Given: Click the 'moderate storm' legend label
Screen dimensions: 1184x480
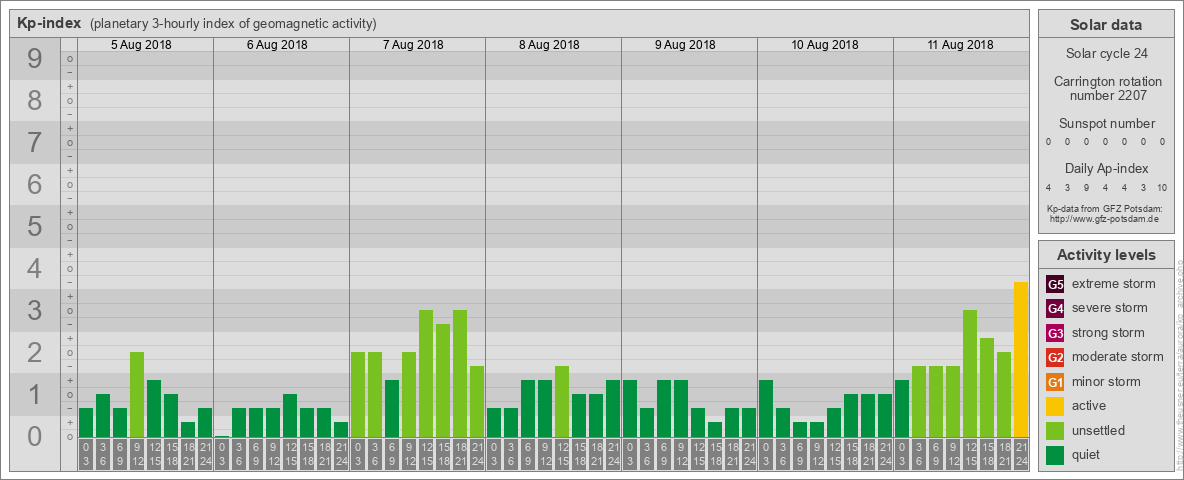Looking at the screenshot, I should tap(1118, 356).
